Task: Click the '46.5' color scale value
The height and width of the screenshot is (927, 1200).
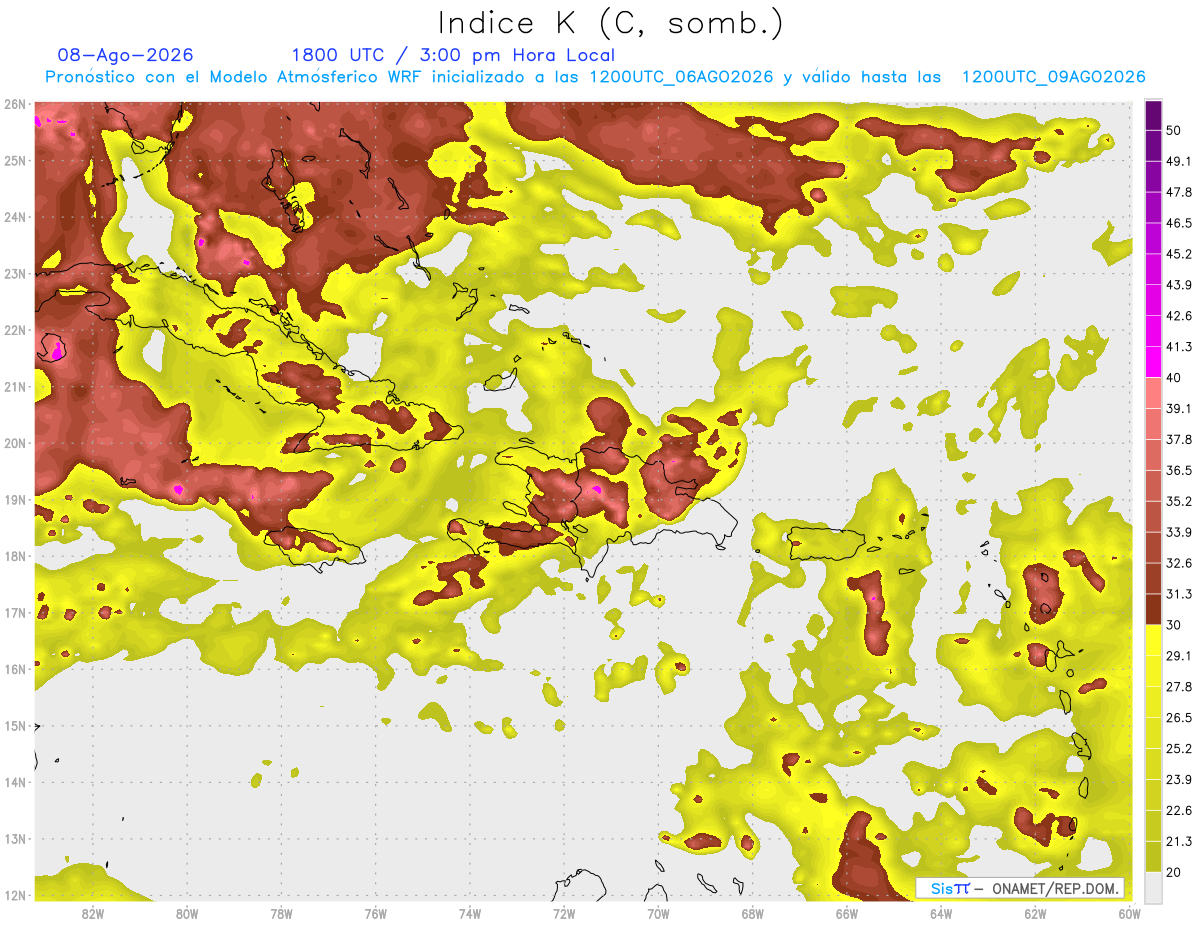Action: 1178,223
